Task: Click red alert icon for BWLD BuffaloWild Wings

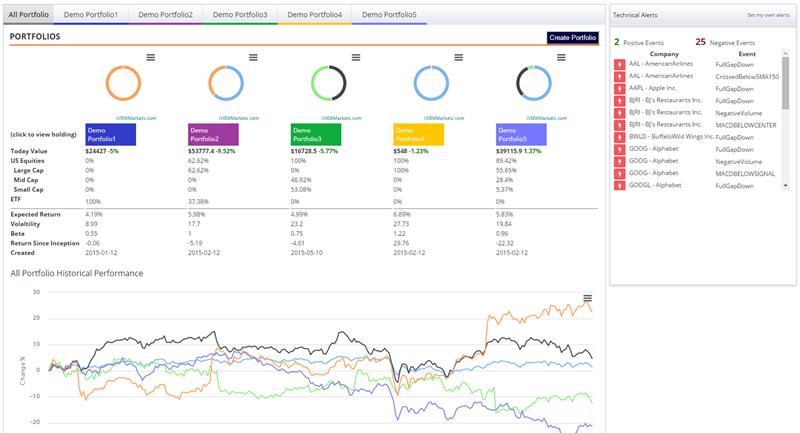Action: 619,137
